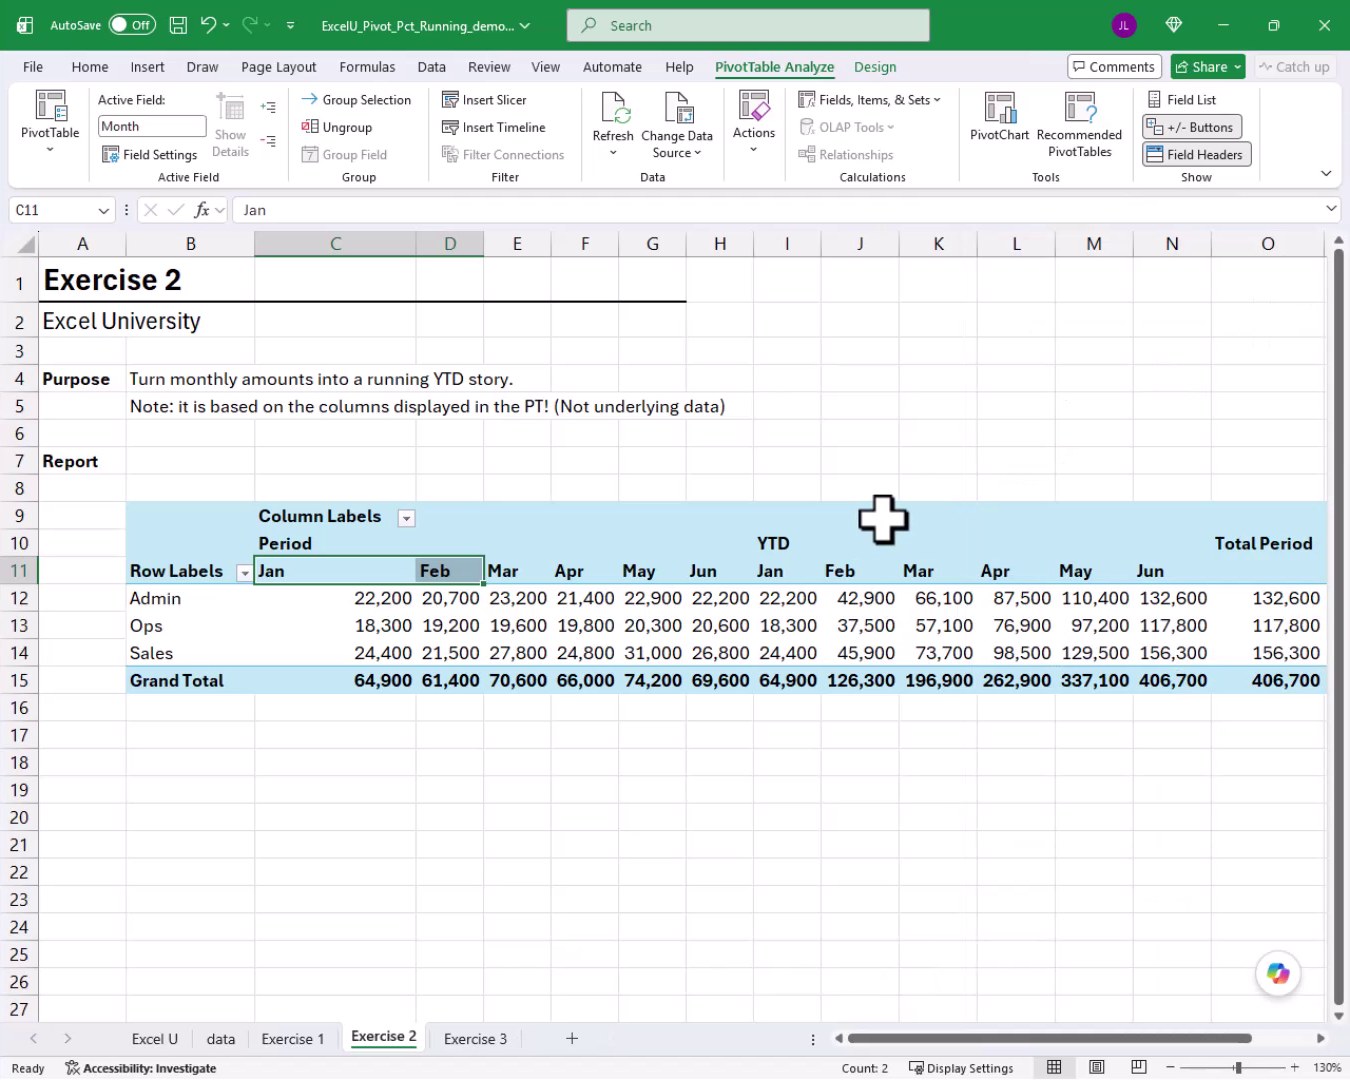
Task: Select row header 15
Action: (19, 680)
